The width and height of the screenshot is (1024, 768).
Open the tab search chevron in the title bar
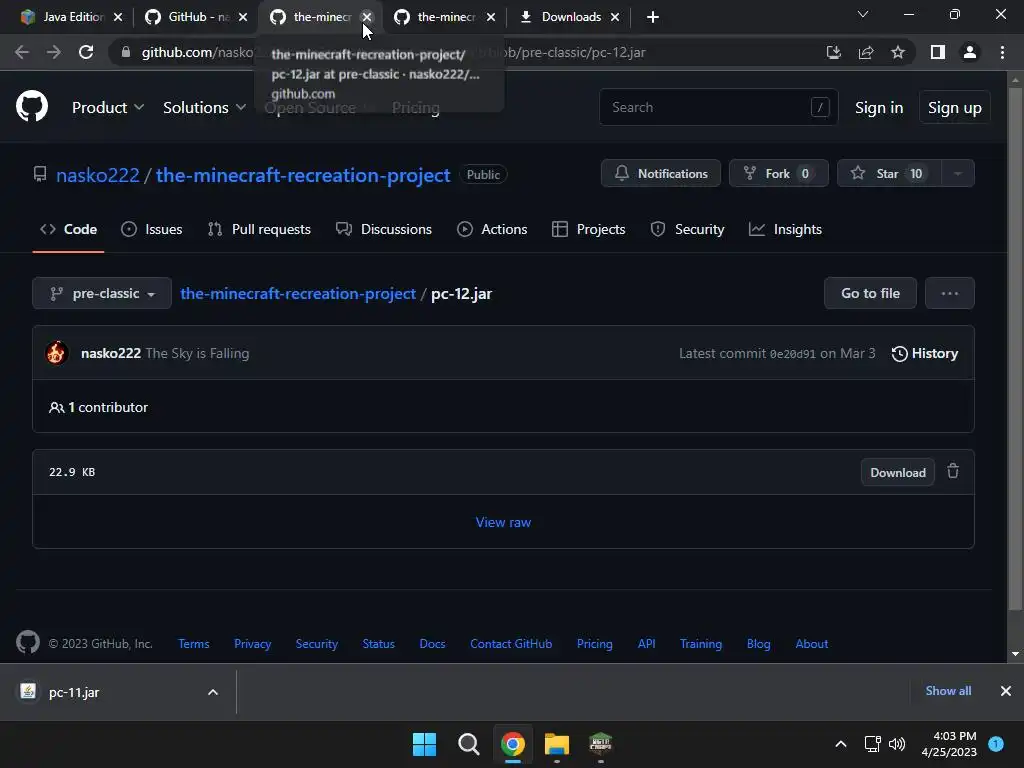click(x=863, y=14)
